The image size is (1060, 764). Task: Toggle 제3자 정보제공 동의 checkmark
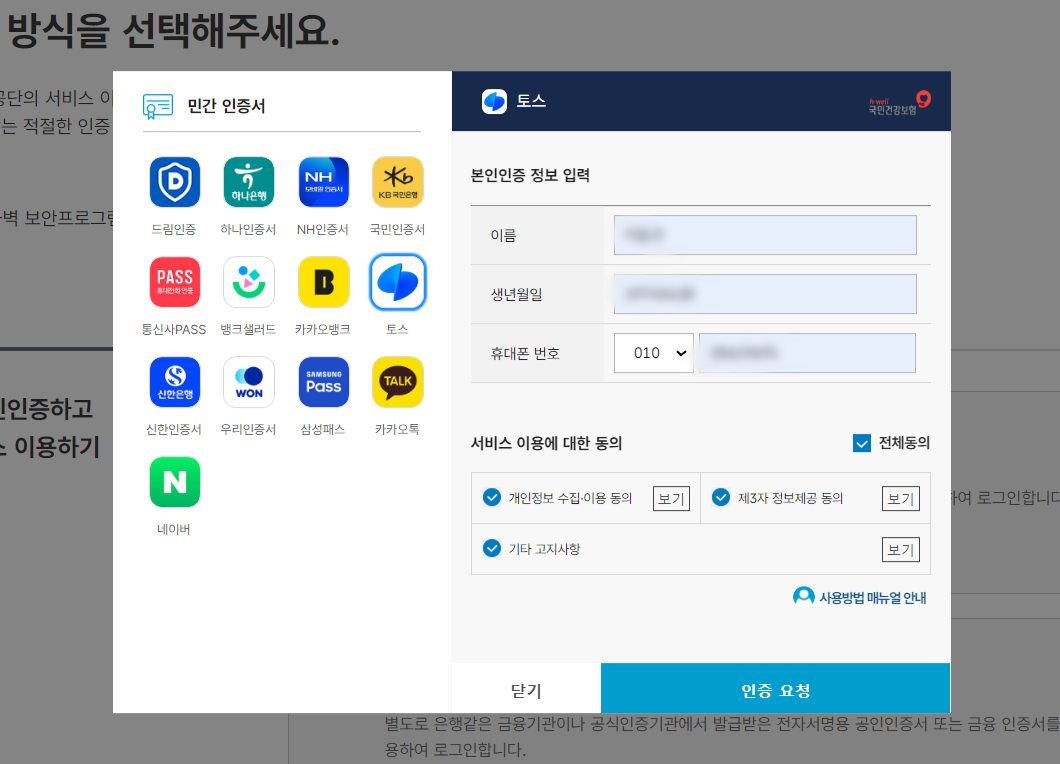(721, 497)
